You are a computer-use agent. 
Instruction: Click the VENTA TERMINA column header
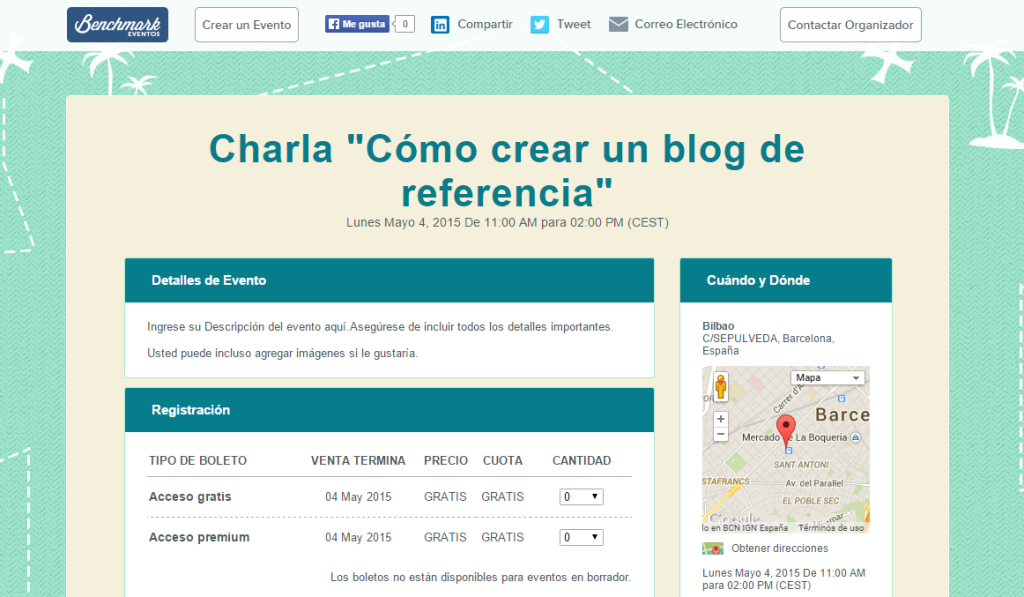(358, 460)
